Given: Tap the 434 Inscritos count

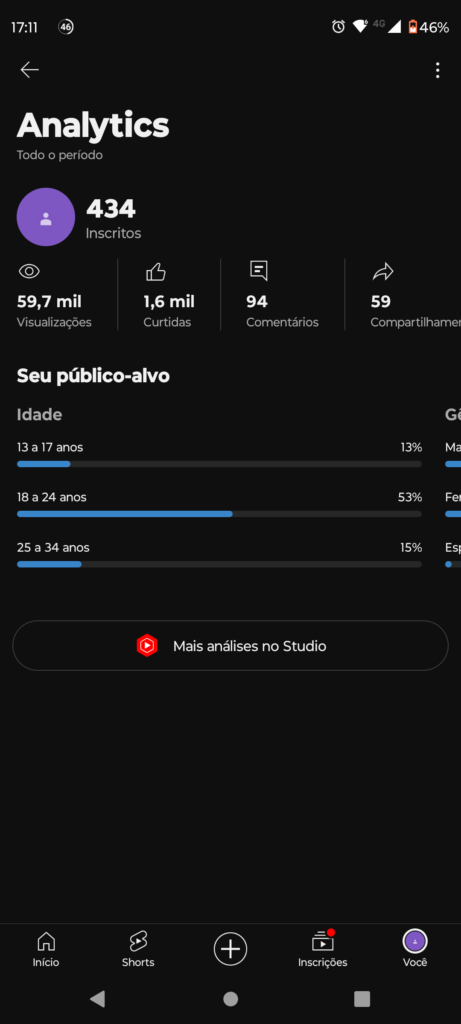Looking at the screenshot, I should click(x=112, y=219).
